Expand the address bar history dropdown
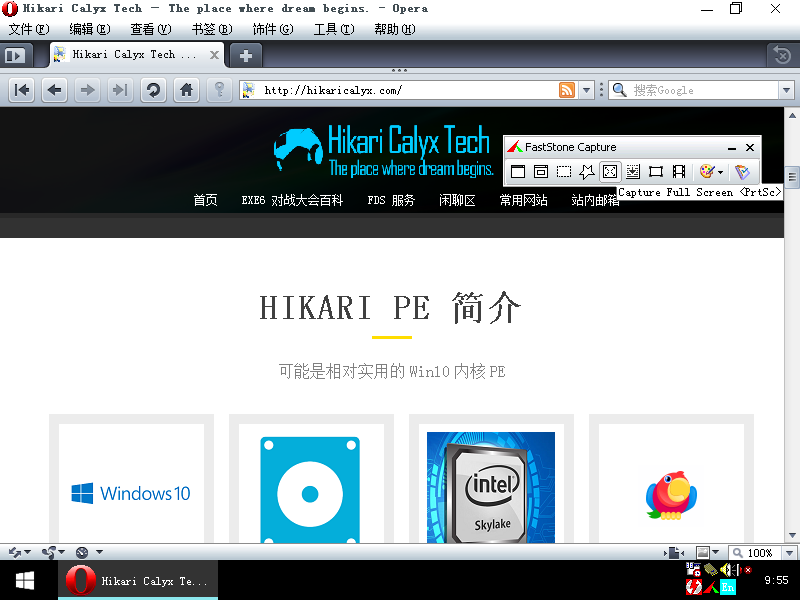 pyautogui.click(x=587, y=90)
